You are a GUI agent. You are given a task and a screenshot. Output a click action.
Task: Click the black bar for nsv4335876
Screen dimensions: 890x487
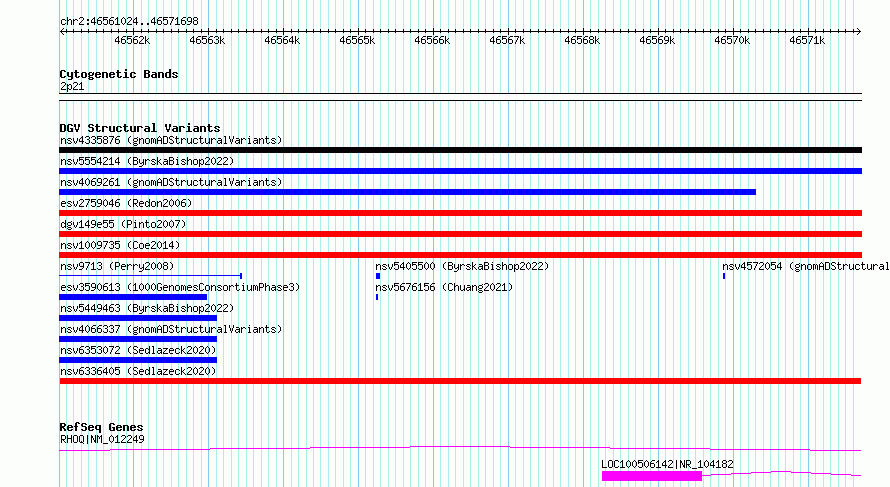point(460,150)
